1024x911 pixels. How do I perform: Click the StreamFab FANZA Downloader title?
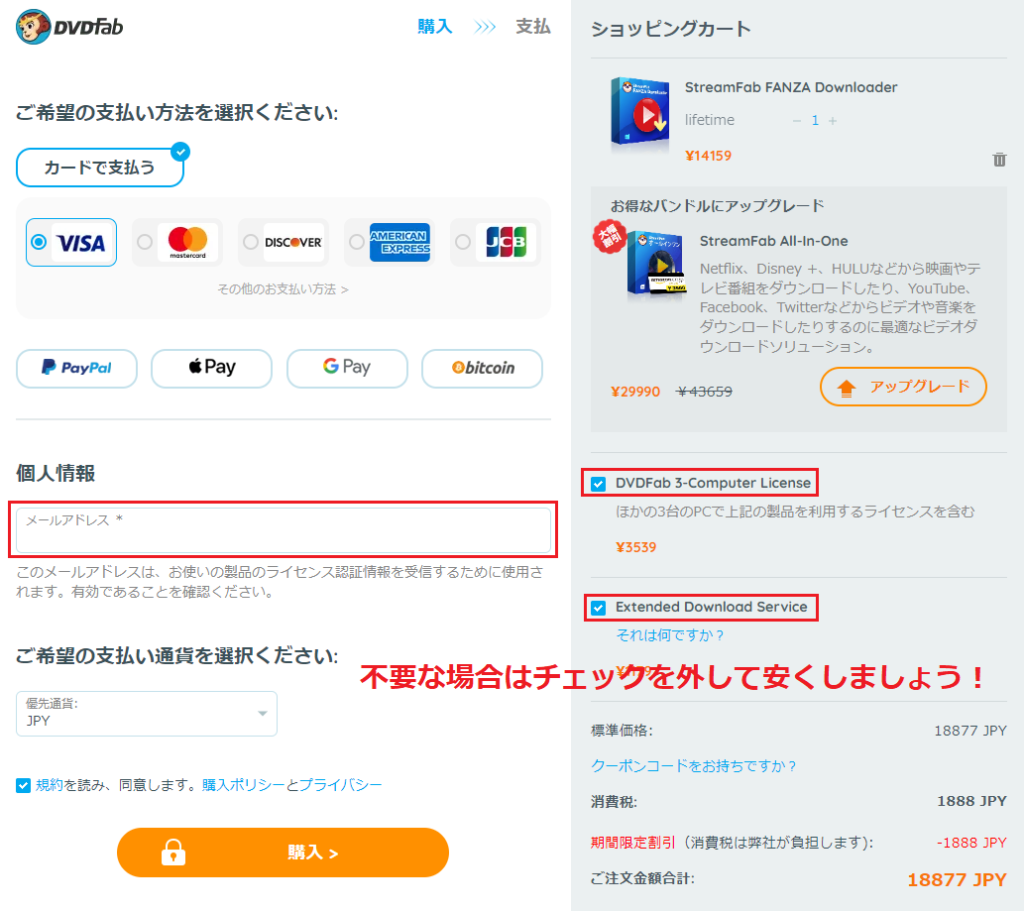point(791,88)
